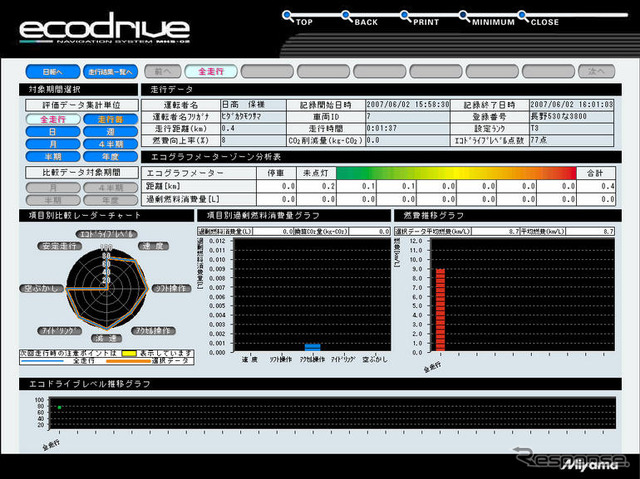Image resolution: width=640 pixels, height=479 pixels.
Task: Select the 全走行 tab in top row
Action: click(211, 71)
